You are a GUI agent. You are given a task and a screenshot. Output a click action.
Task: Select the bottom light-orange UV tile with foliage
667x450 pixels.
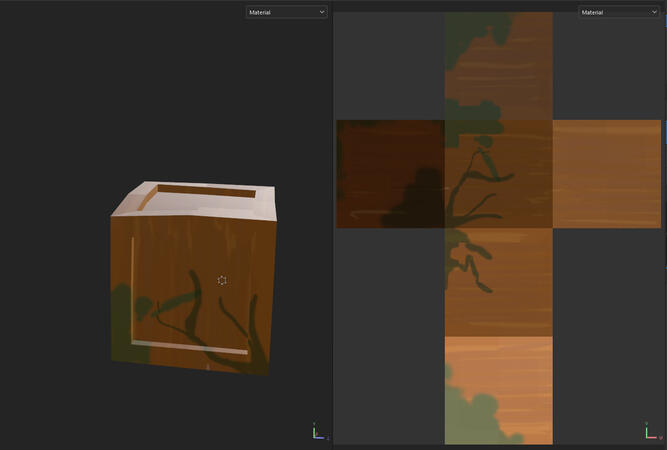click(x=498, y=390)
